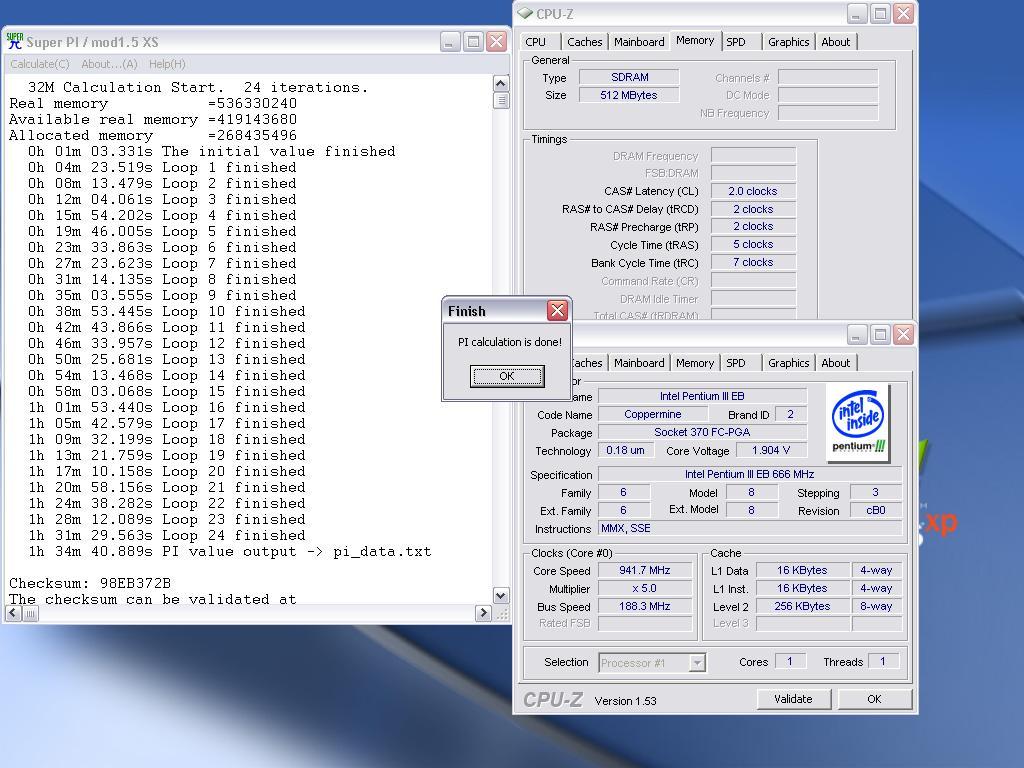Click the Core Voltage value 1.904 V
Viewport: 1024px width, 768px height.
coord(771,451)
